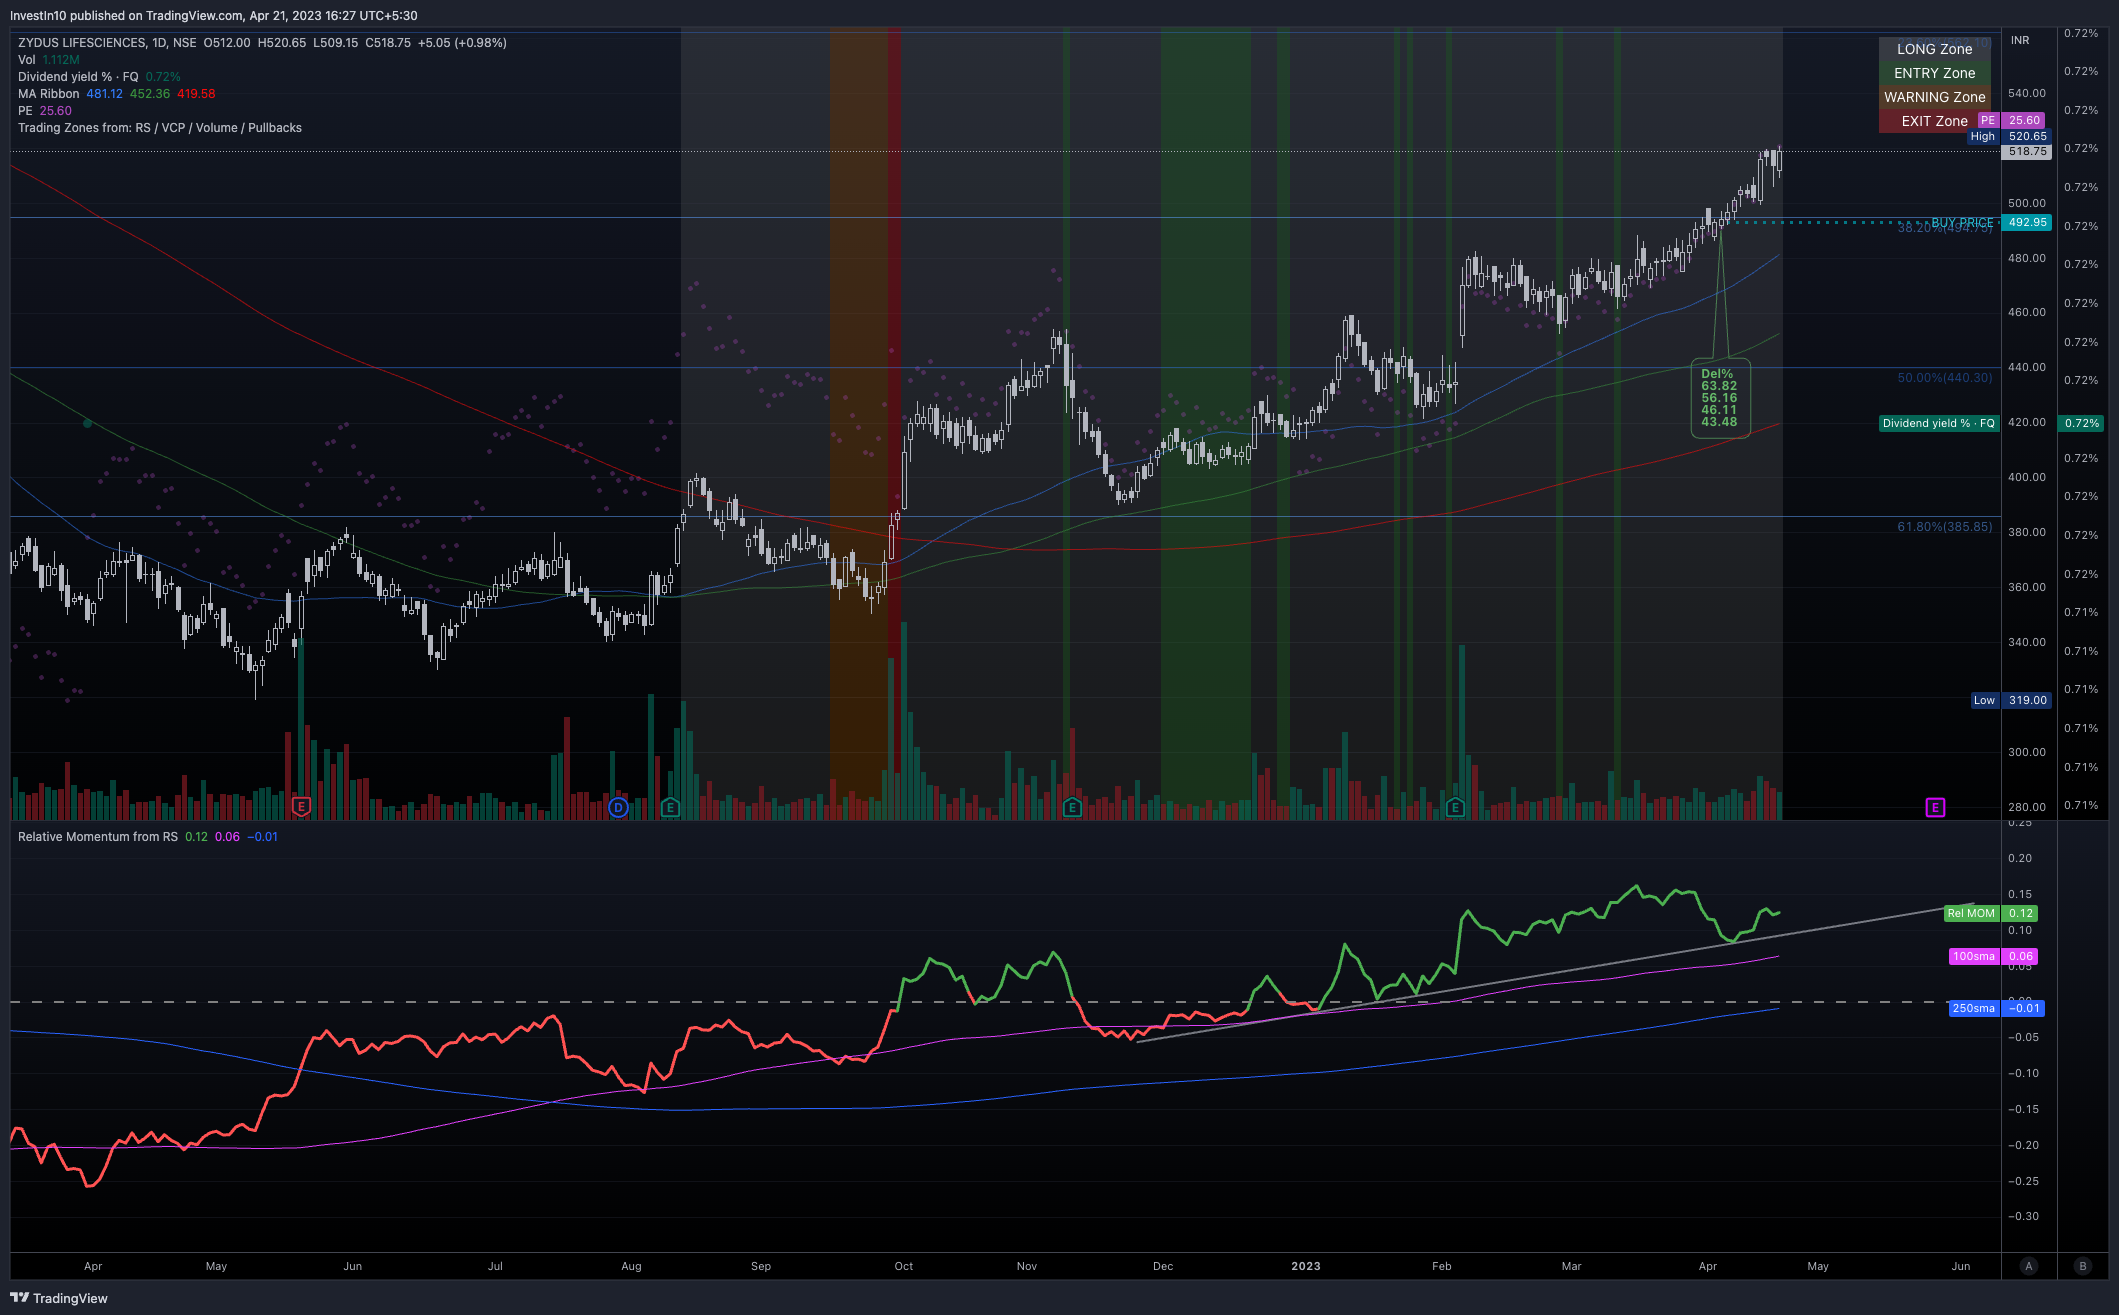
Task: Click the magenta upcoming earnings E marker
Action: pos(1935,807)
